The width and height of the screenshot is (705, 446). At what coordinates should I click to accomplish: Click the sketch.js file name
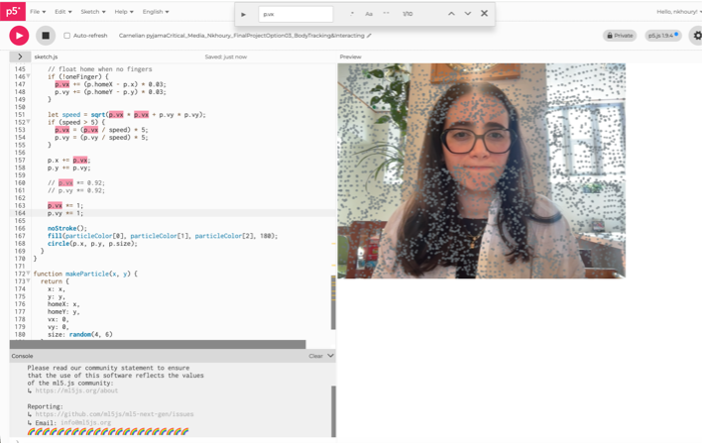(46, 57)
